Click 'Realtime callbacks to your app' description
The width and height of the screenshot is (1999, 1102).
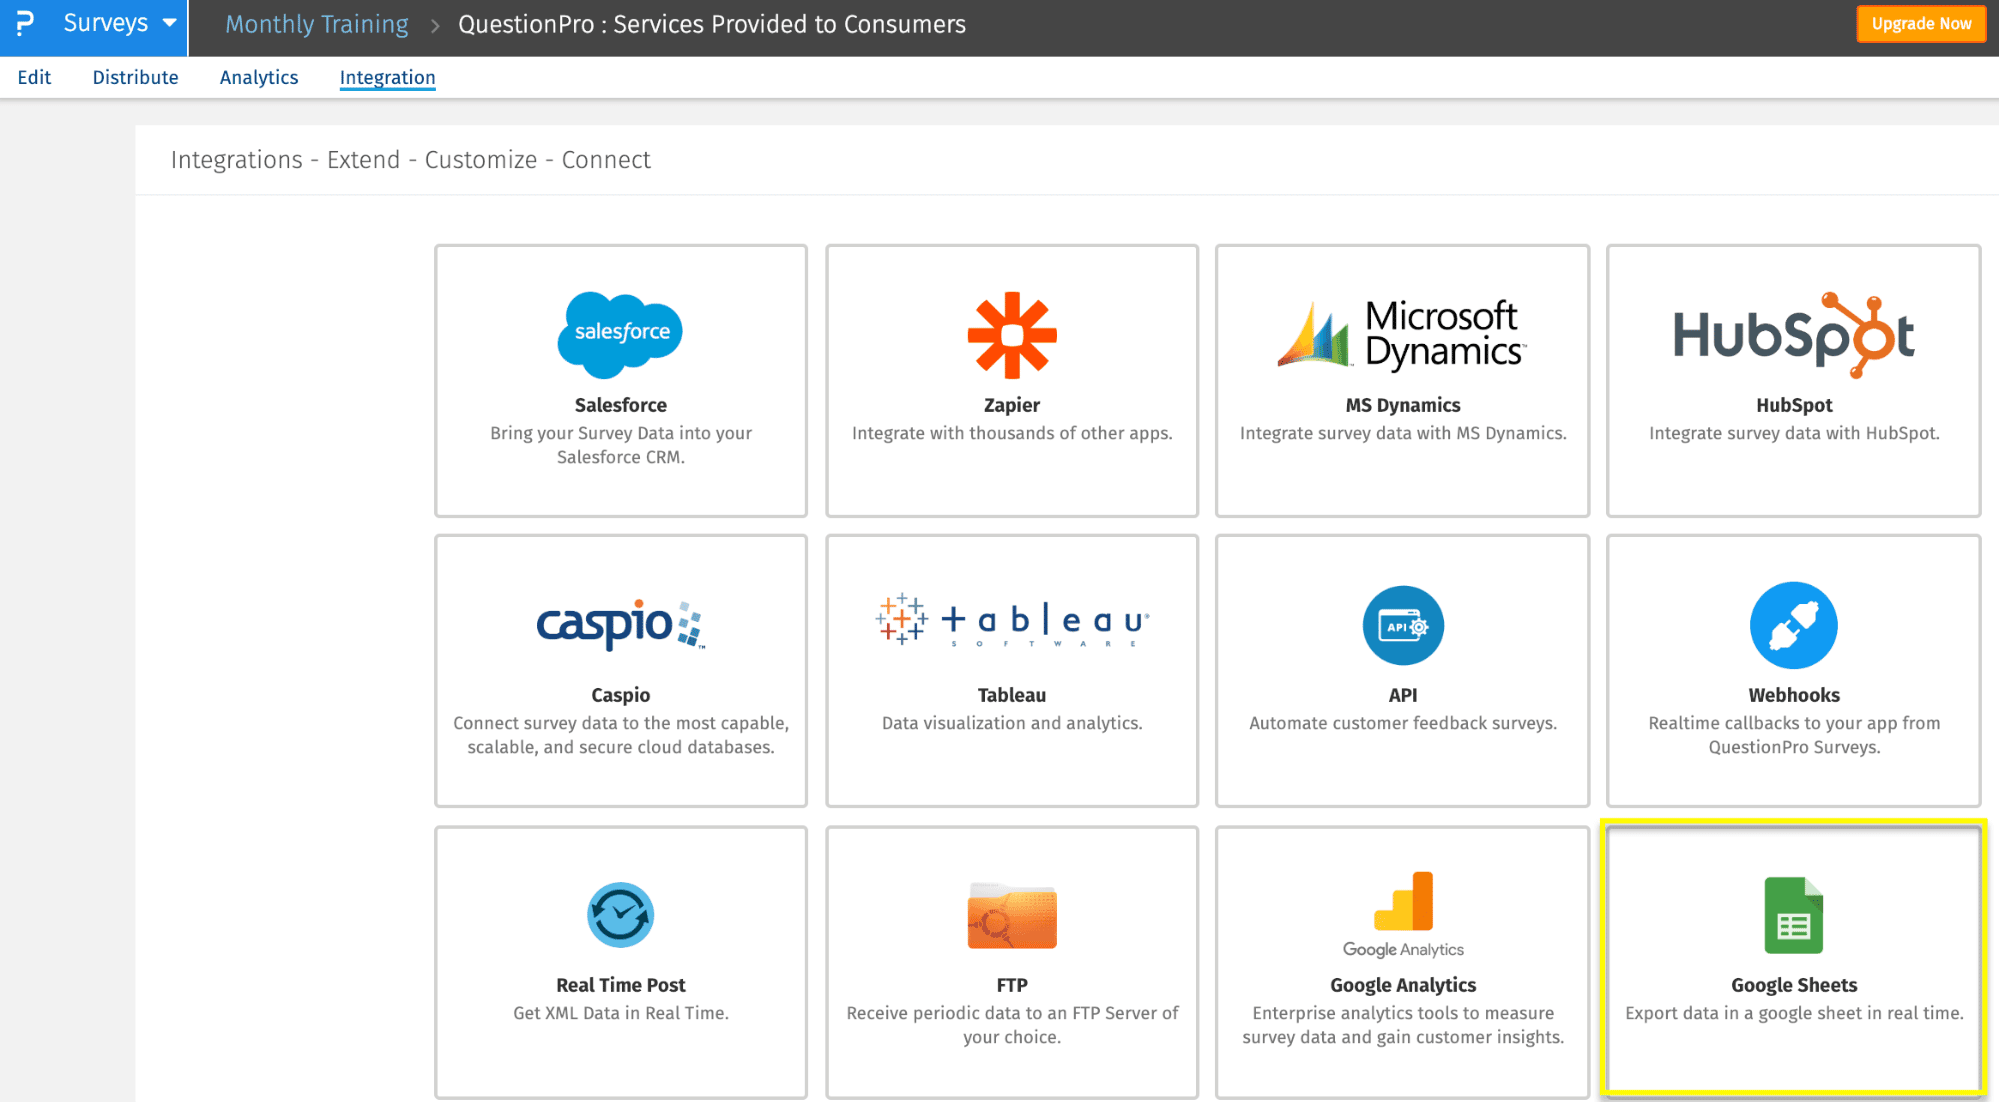pyautogui.click(x=1794, y=735)
